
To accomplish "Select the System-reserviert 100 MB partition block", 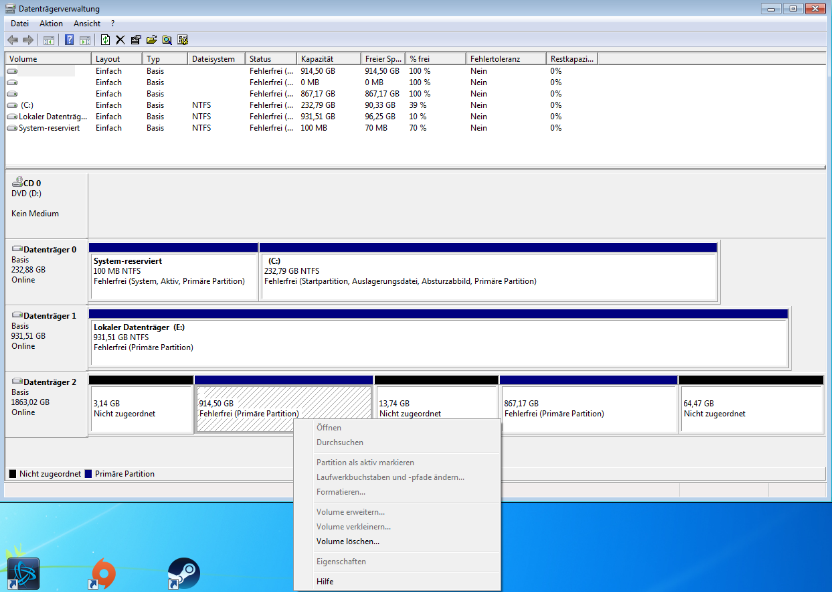I will point(173,272).
